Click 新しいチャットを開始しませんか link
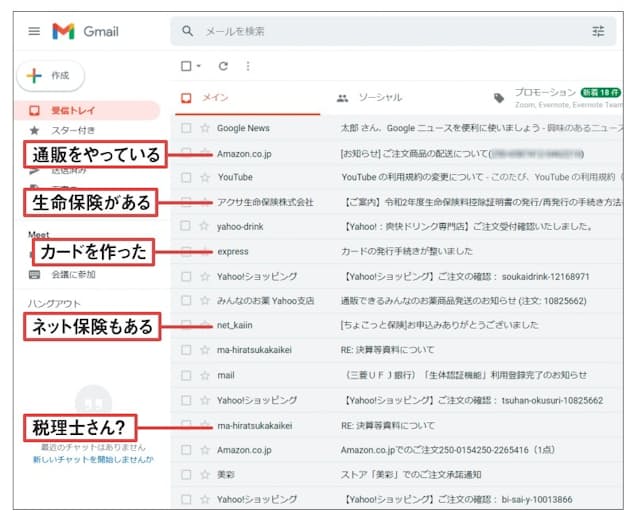 pos(93,460)
